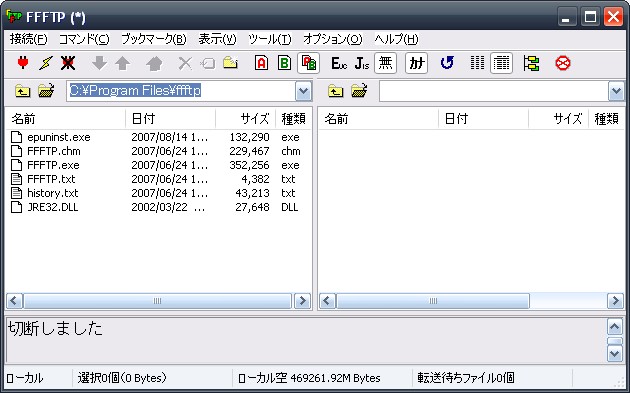Viewport: 630px width, 393px height.
Task: Expand the local path dropdown
Action: 303,91
